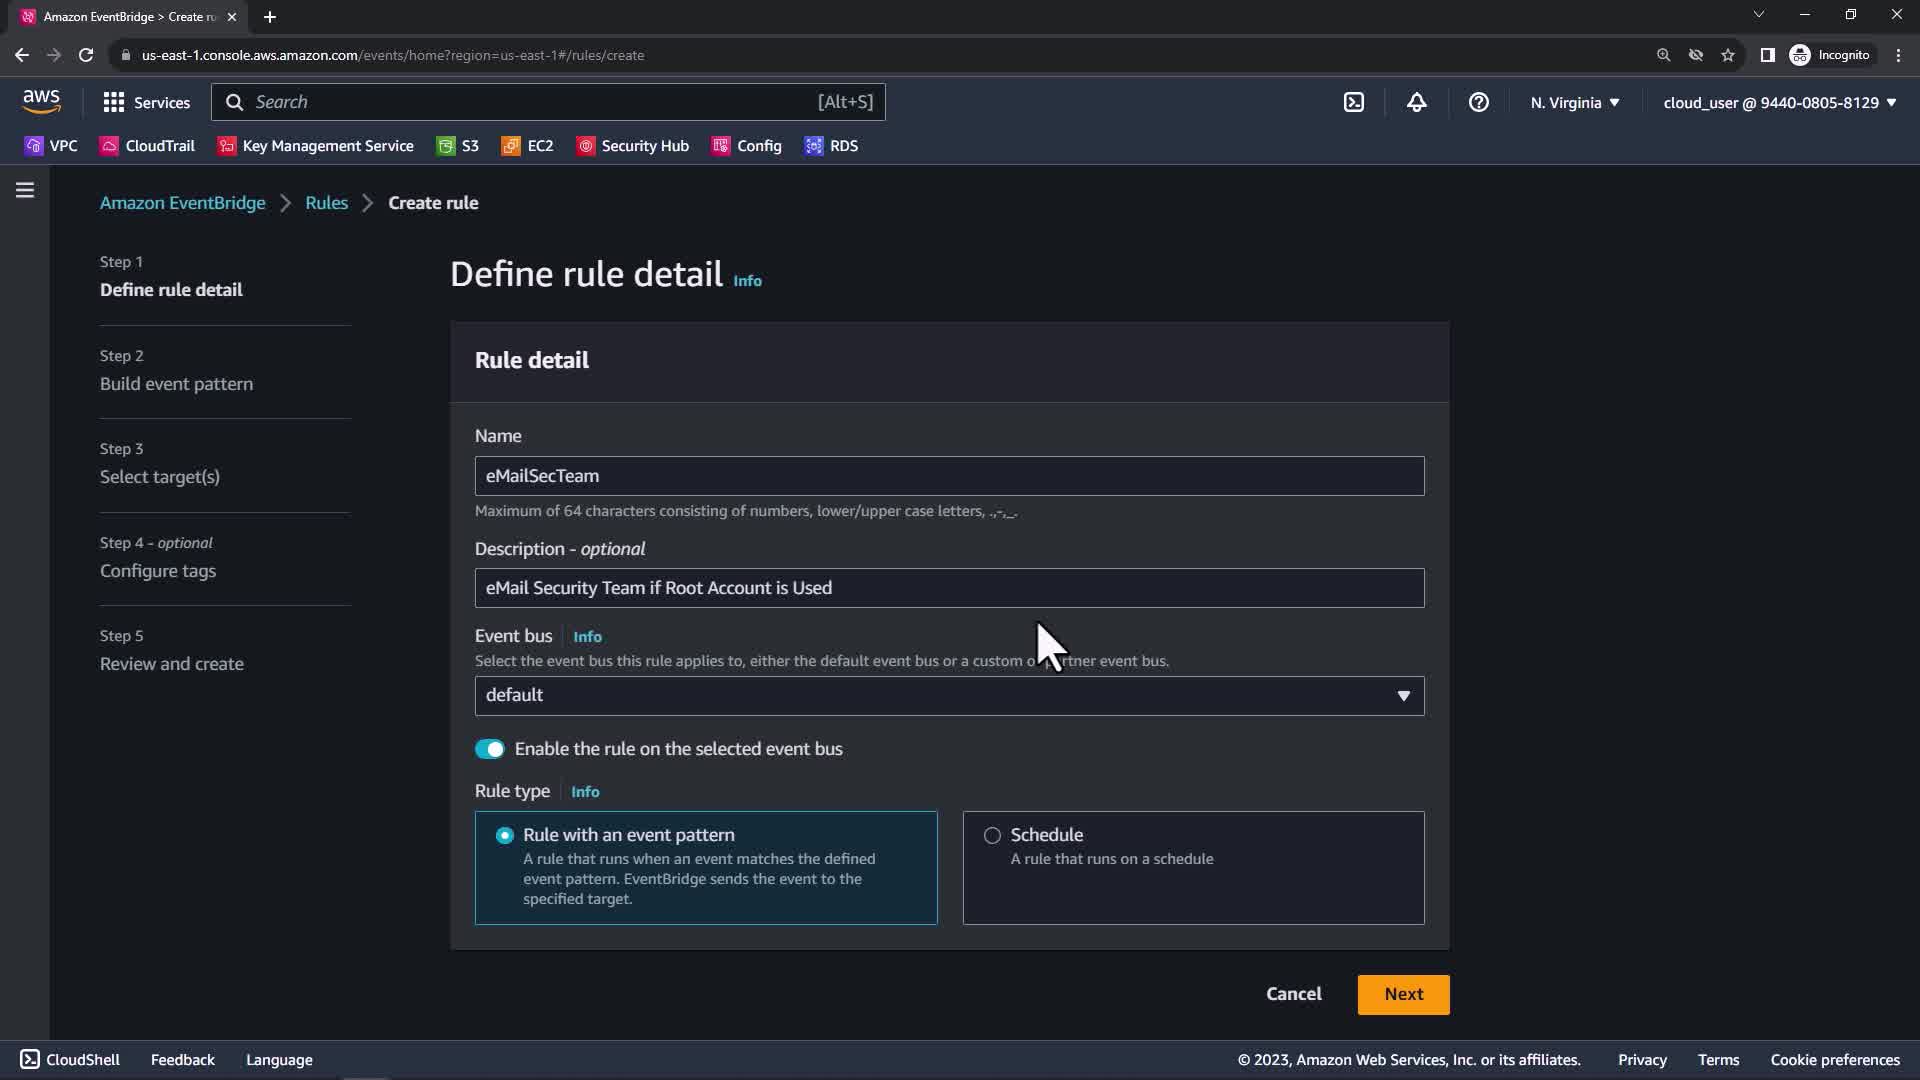The height and width of the screenshot is (1080, 1920).
Task: Click the AWS logo home icon
Action: [41, 101]
